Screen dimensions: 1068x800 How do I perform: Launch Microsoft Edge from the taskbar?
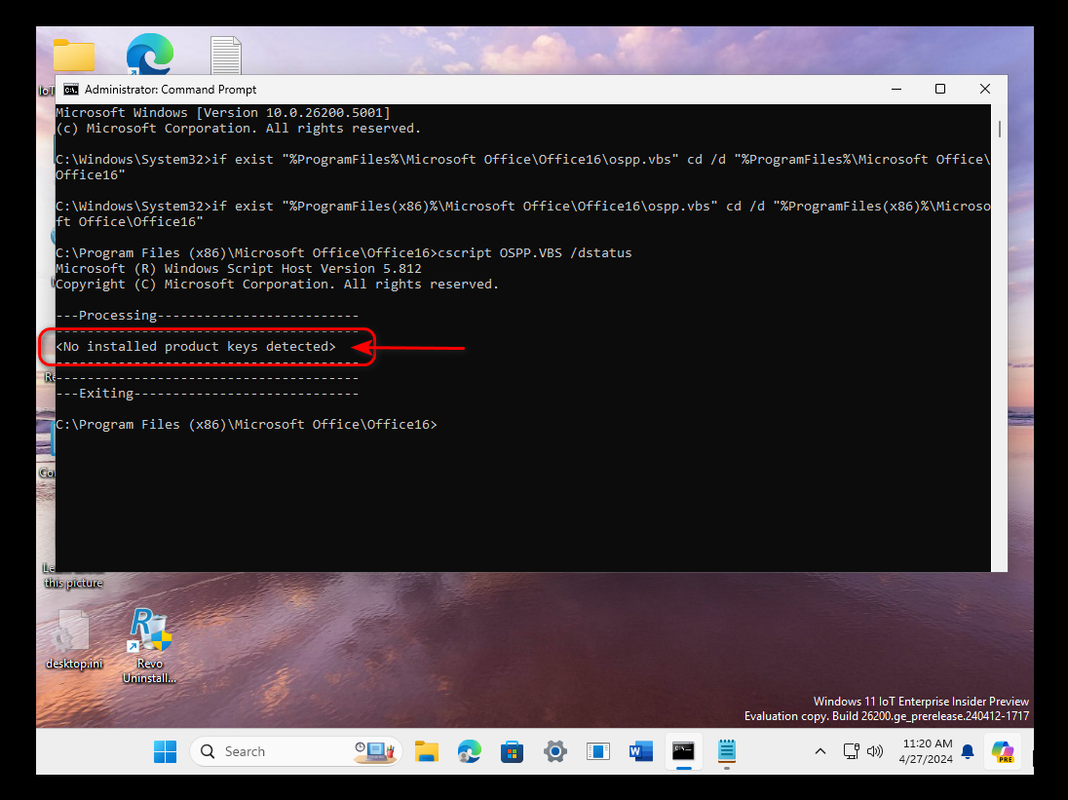(469, 752)
